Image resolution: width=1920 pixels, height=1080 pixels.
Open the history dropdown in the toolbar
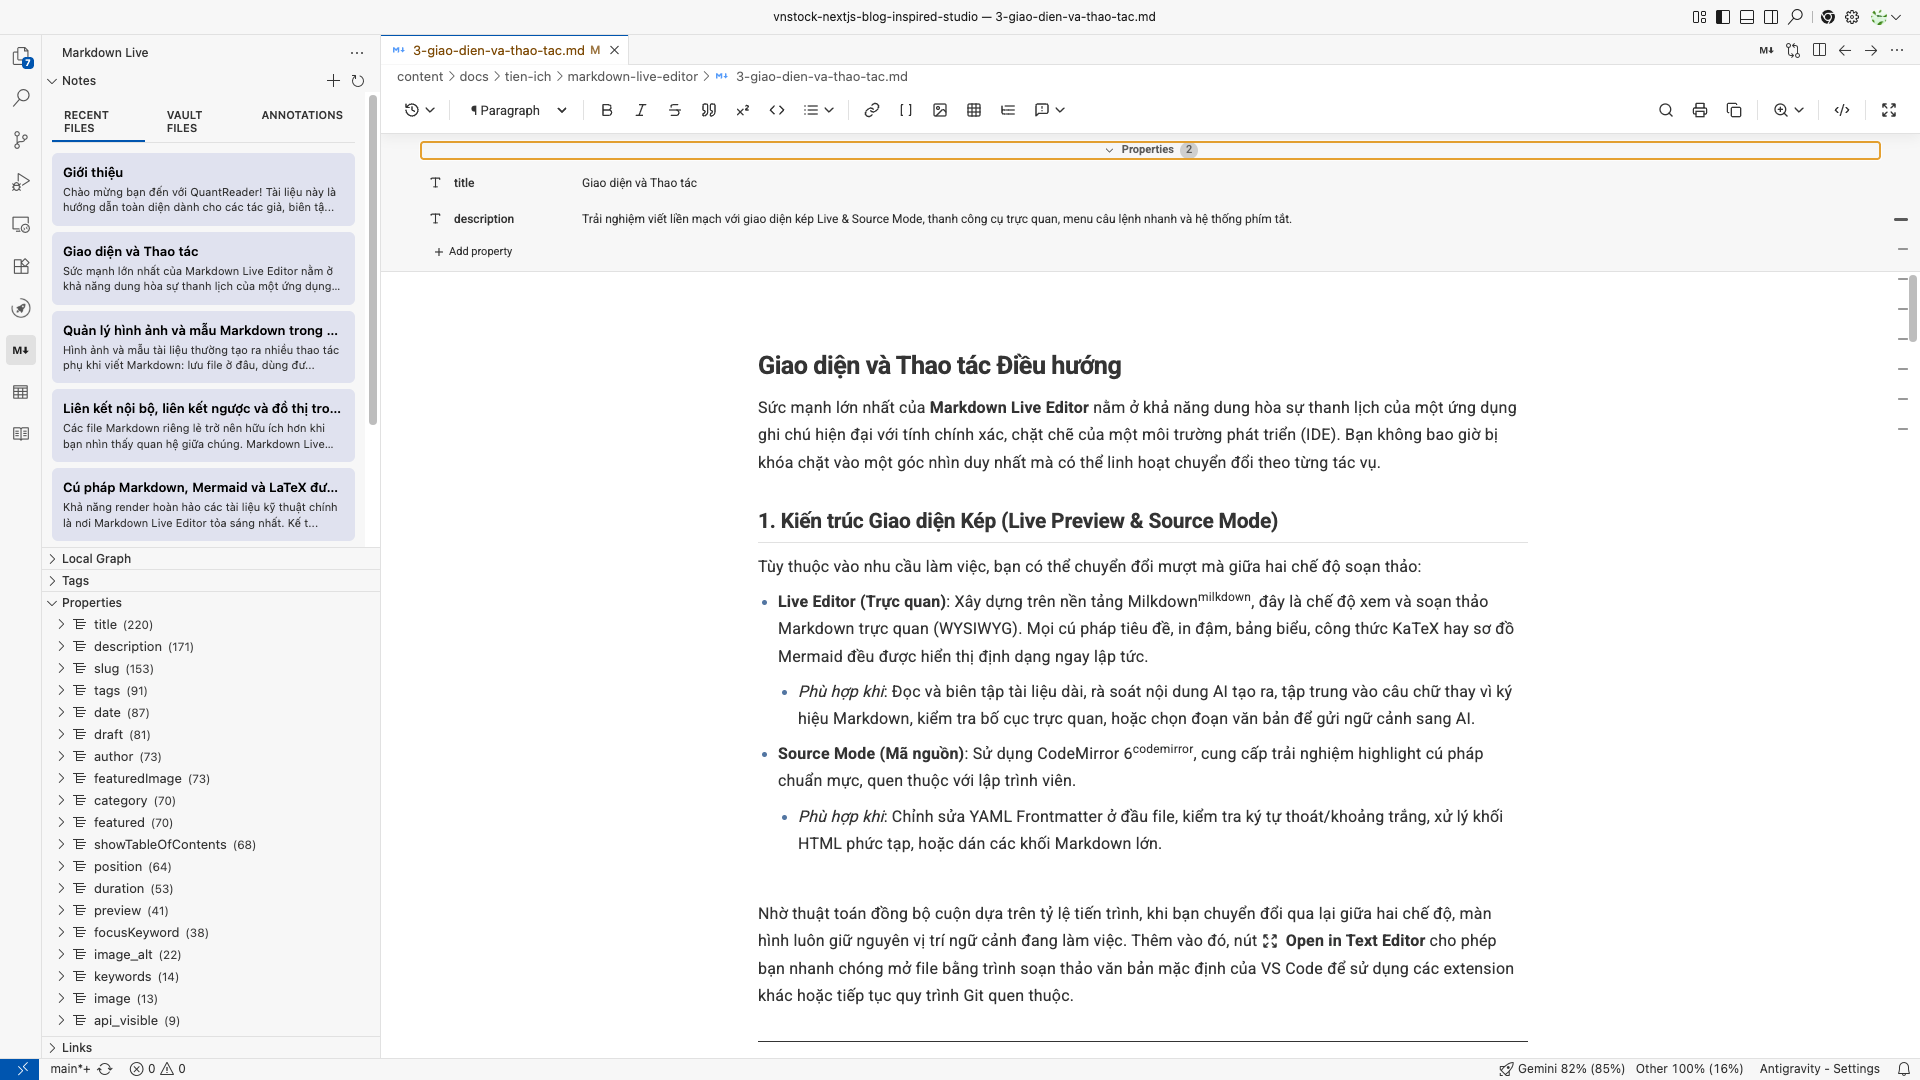click(x=420, y=110)
